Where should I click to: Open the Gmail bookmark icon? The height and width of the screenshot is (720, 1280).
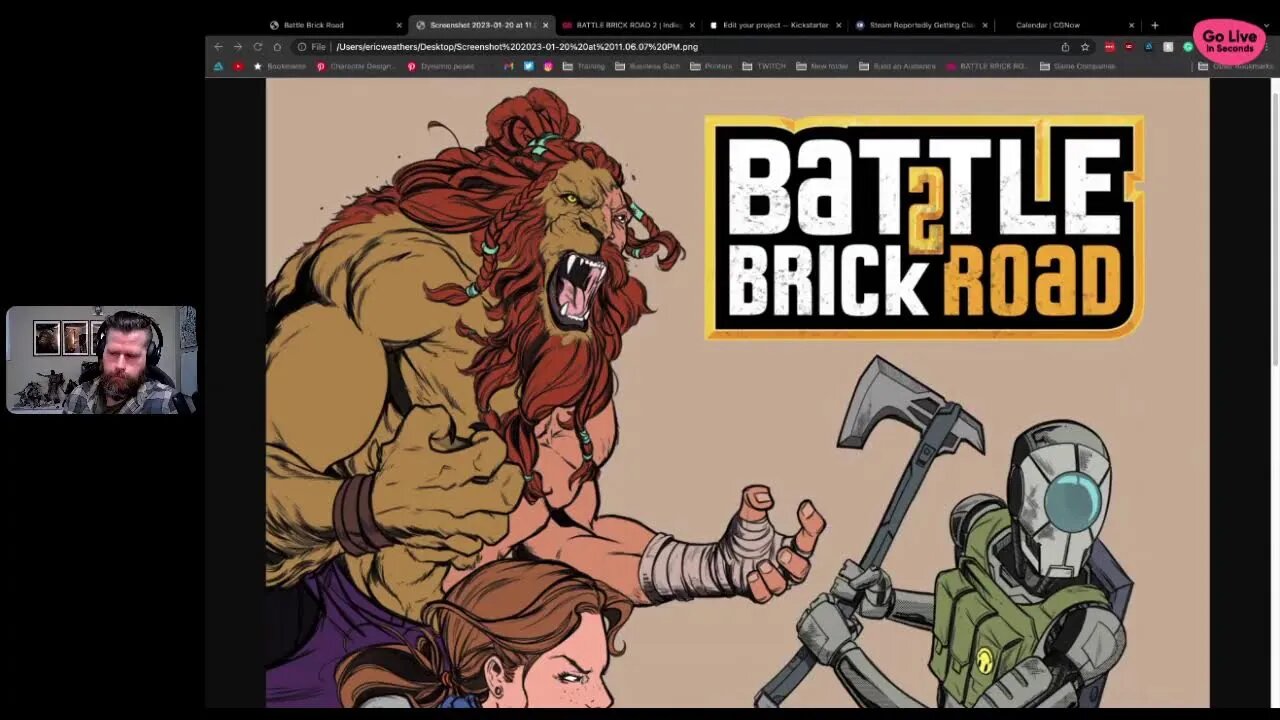(x=509, y=66)
